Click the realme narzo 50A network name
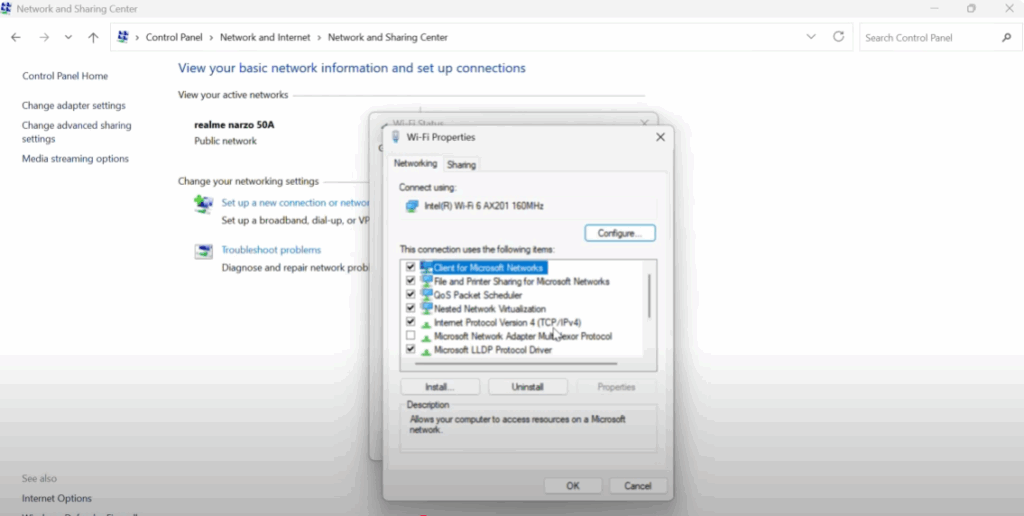 pos(234,125)
